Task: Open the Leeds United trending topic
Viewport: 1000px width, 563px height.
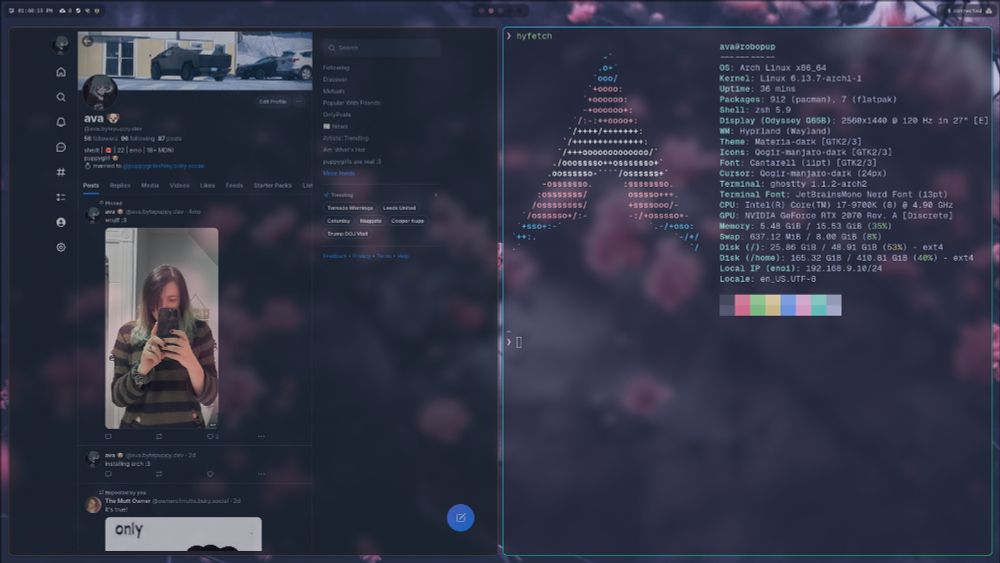Action: [x=399, y=208]
